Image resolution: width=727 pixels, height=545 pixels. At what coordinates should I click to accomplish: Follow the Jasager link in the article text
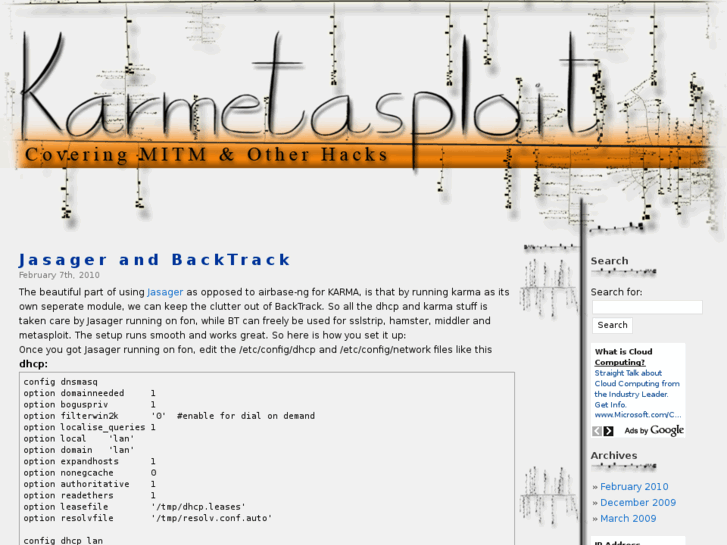(x=165, y=292)
